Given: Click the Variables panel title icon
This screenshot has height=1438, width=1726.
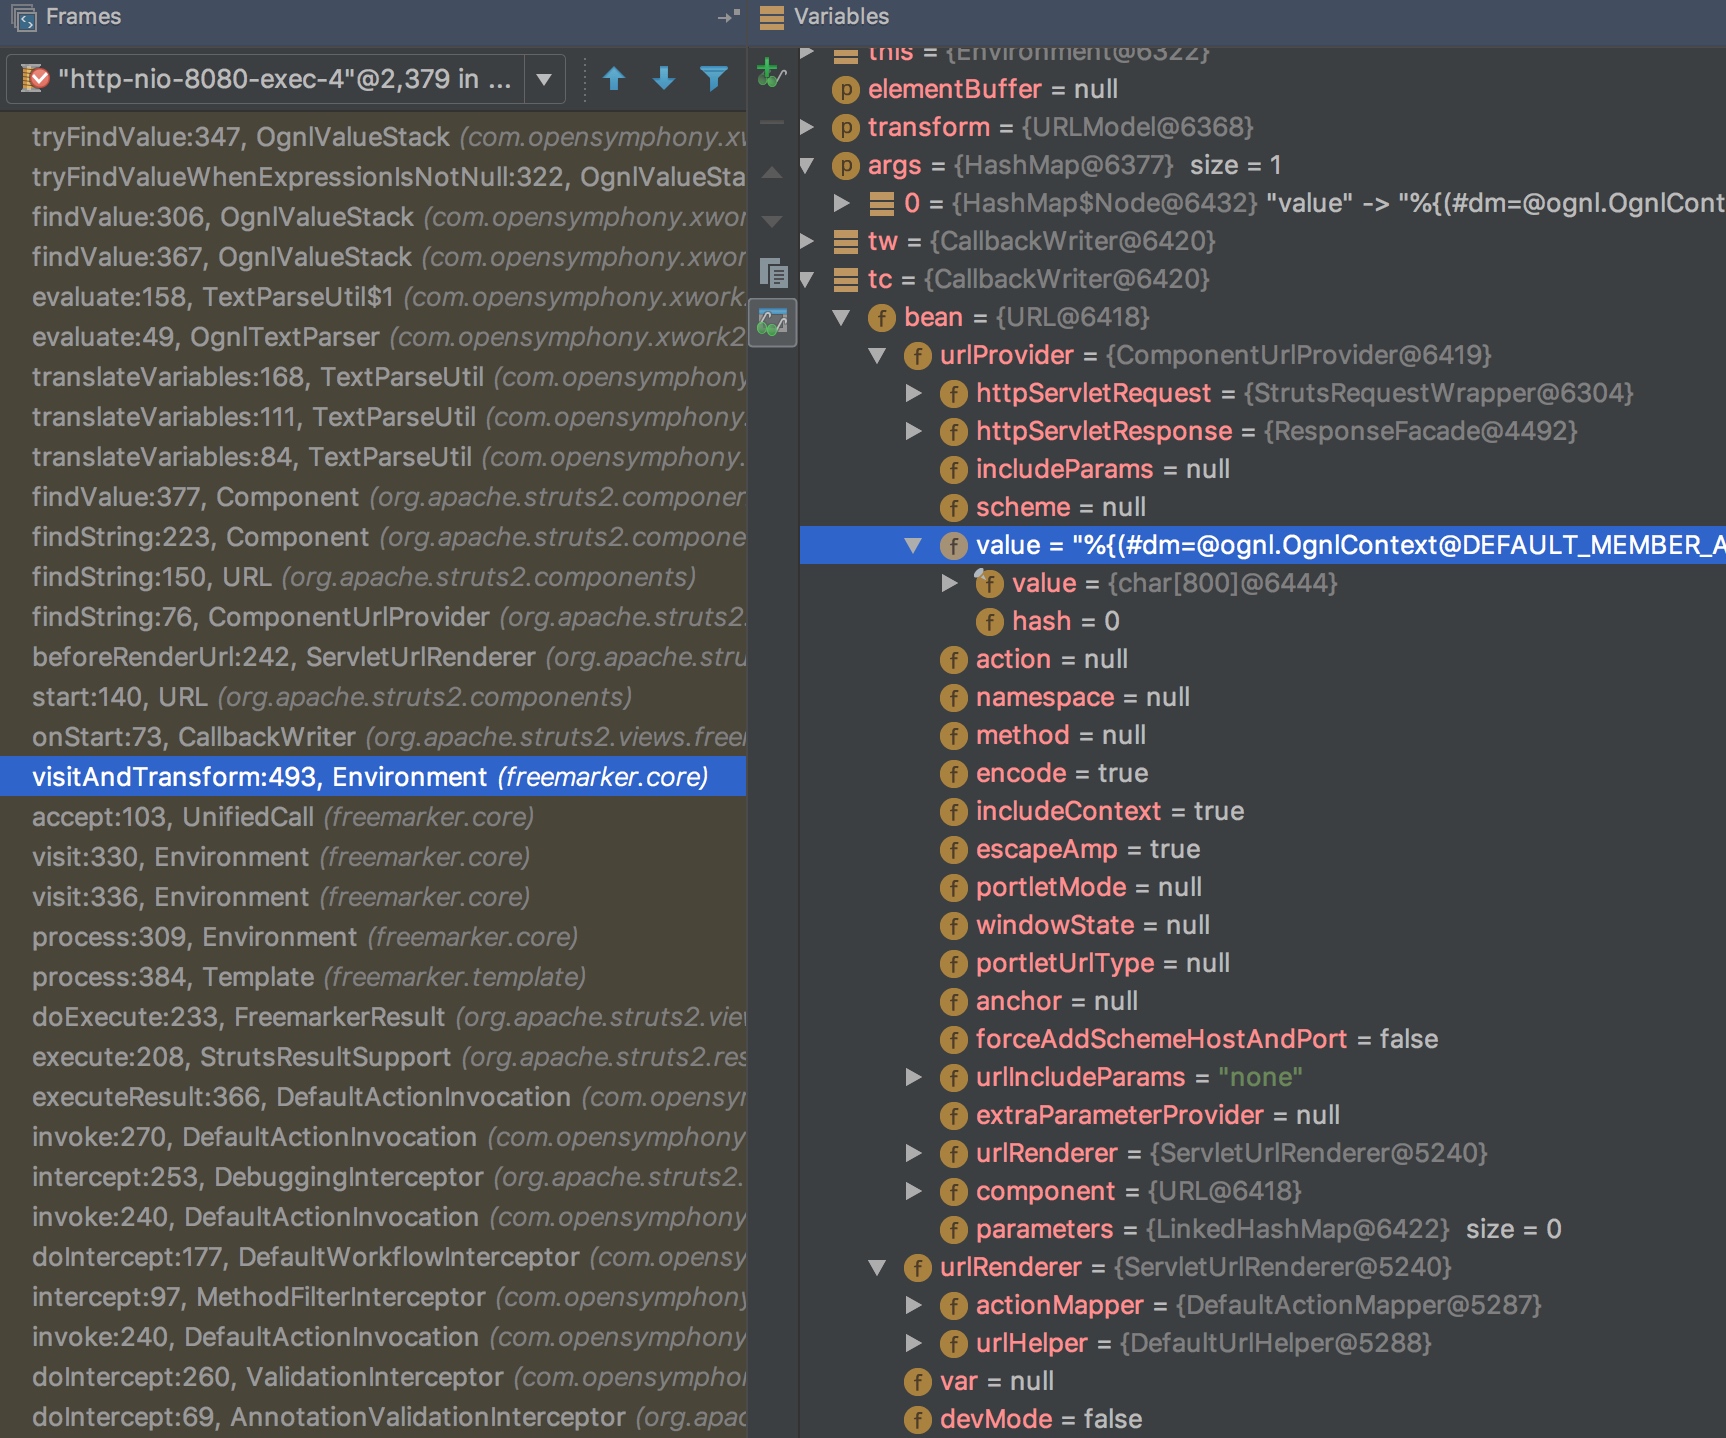Looking at the screenshot, I should (x=771, y=17).
